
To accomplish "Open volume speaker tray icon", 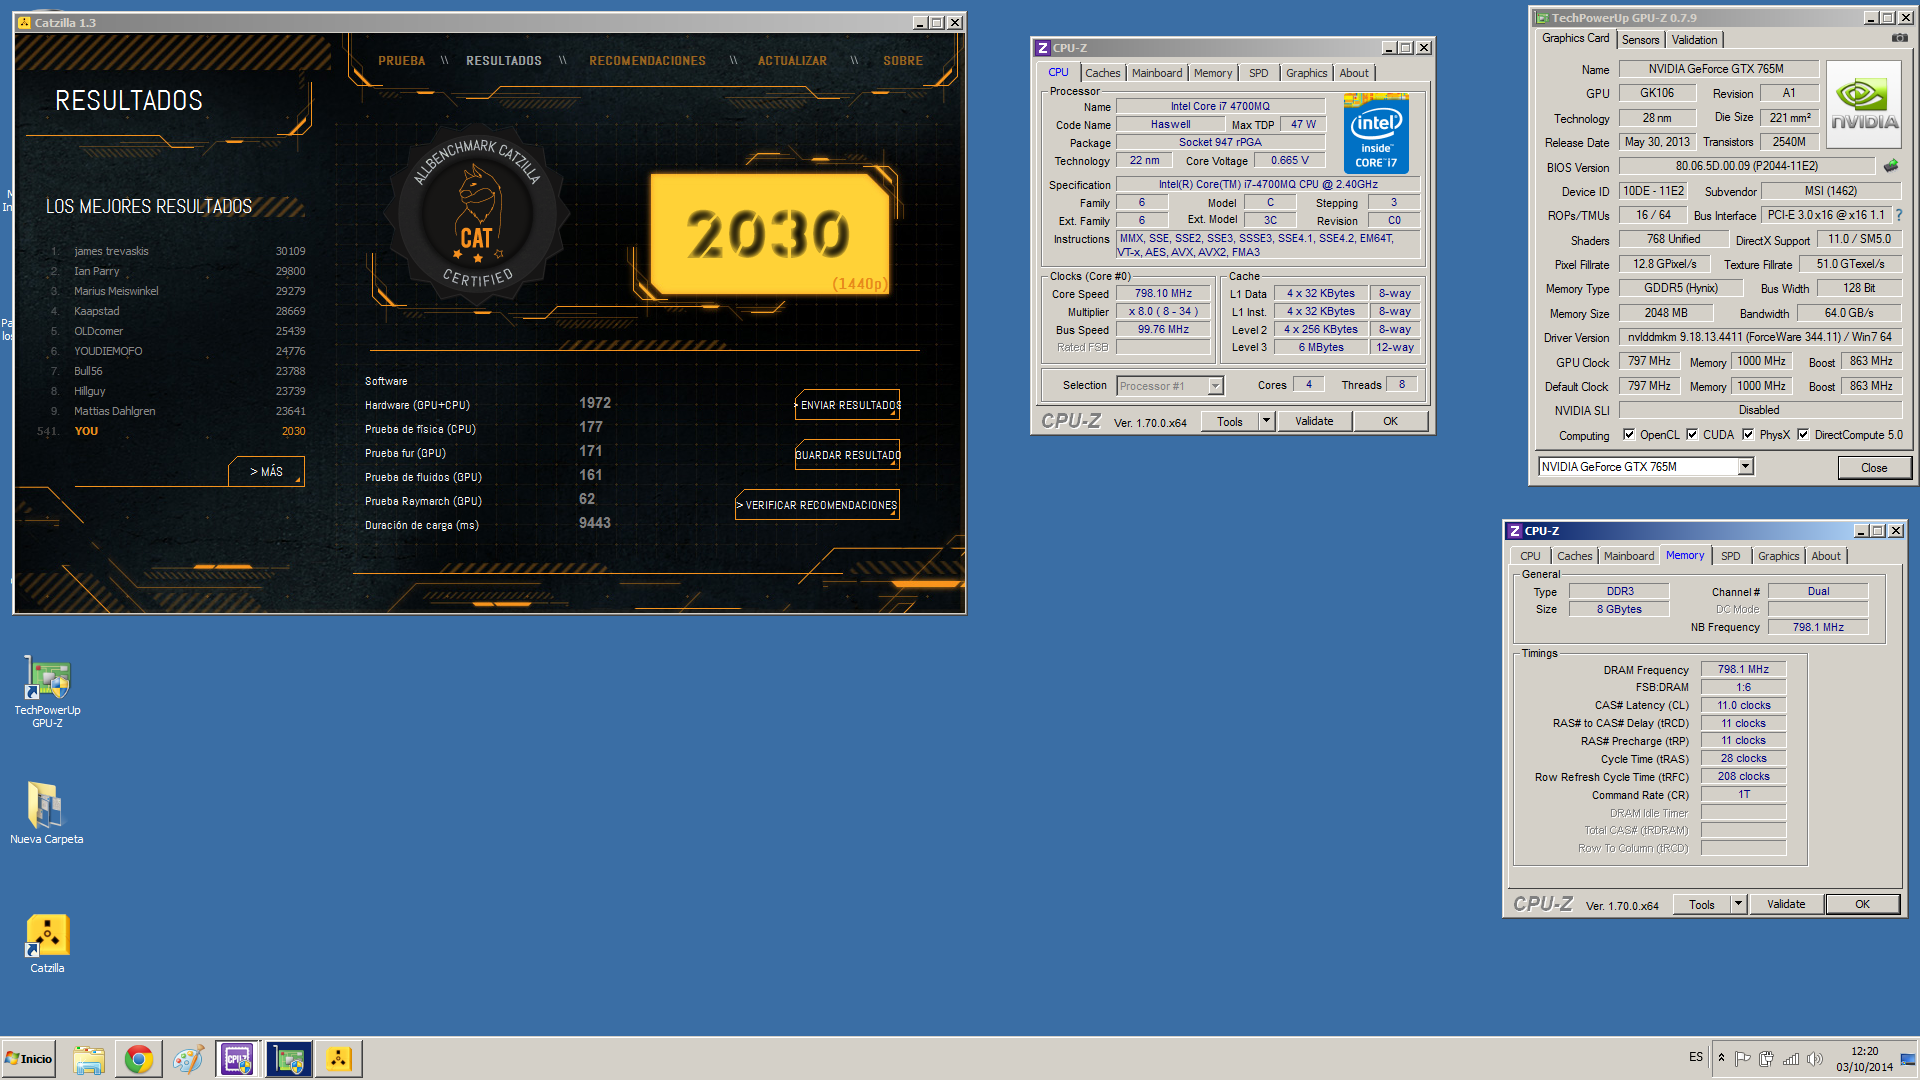I will pos(1814,1058).
